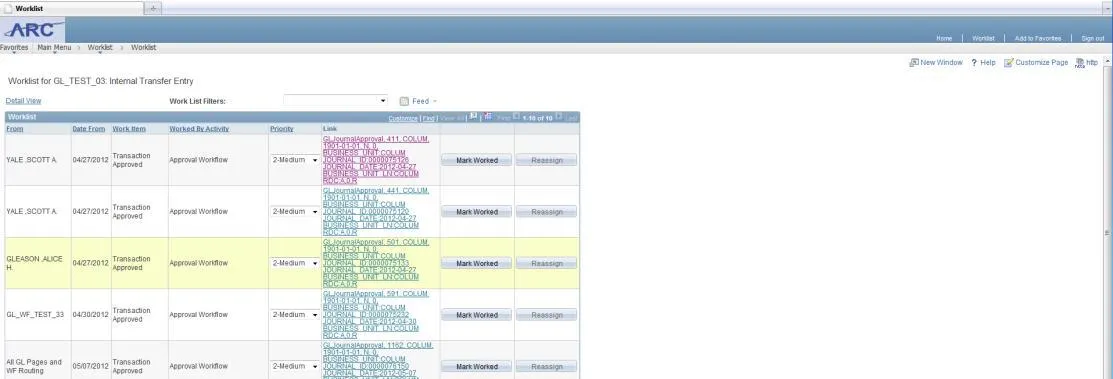Screen dimensions: 1113x379
Task: Open Worklist link in top header
Action: 983,38
